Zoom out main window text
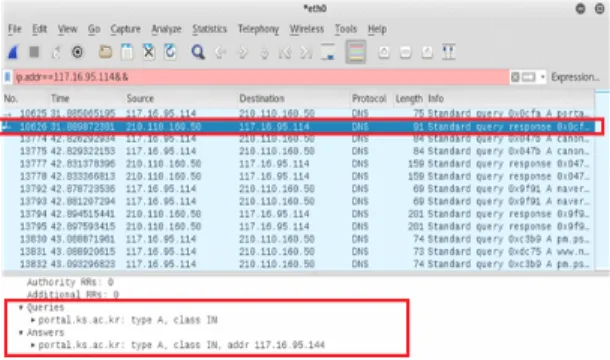Image resolution: width=610 pixels, height=360 pixels. (405, 52)
